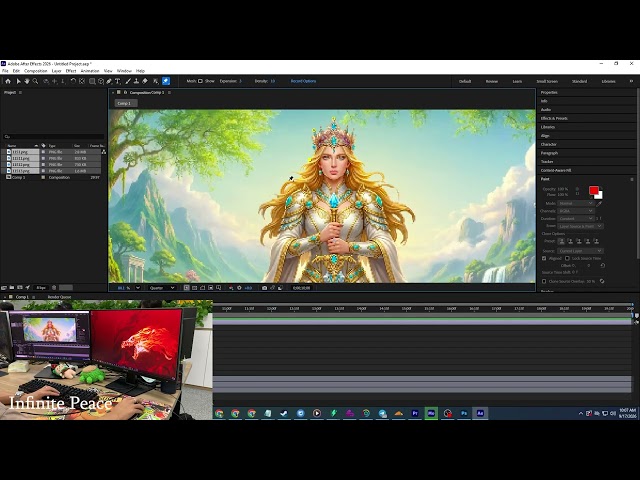
Task: Enable Clone Source Overlay checkbox
Action: (x=544, y=281)
